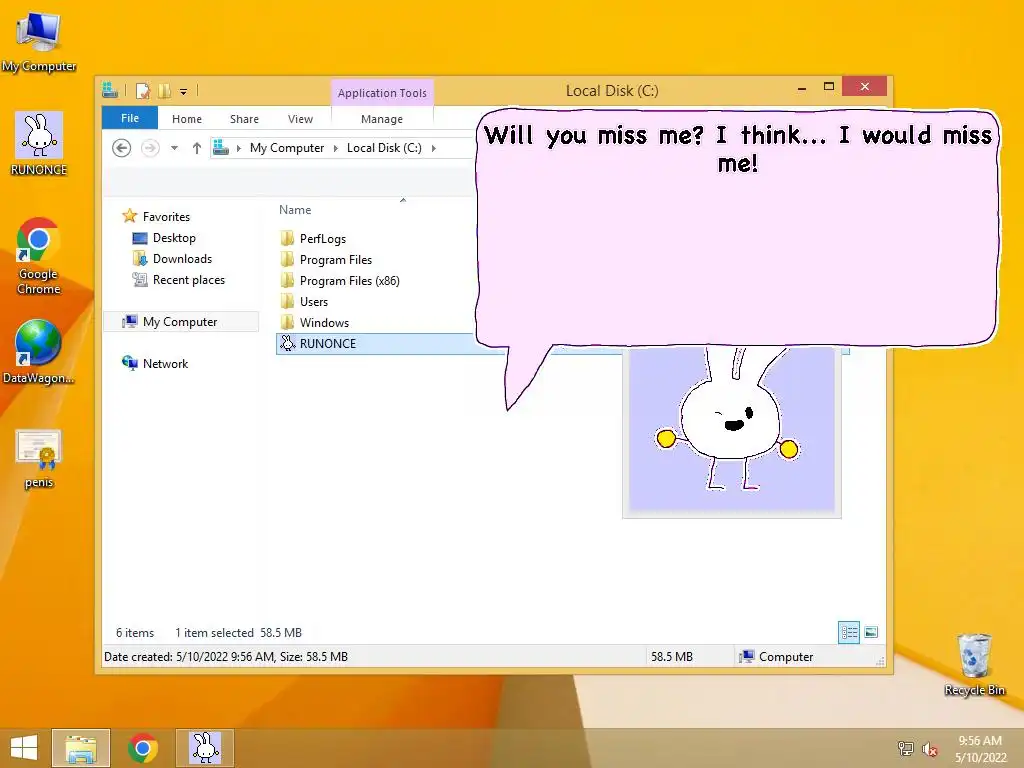This screenshot has width=1024, height=768.
Task: Close the Local Disk (C:) window
Action: click(x=864, y=86)
